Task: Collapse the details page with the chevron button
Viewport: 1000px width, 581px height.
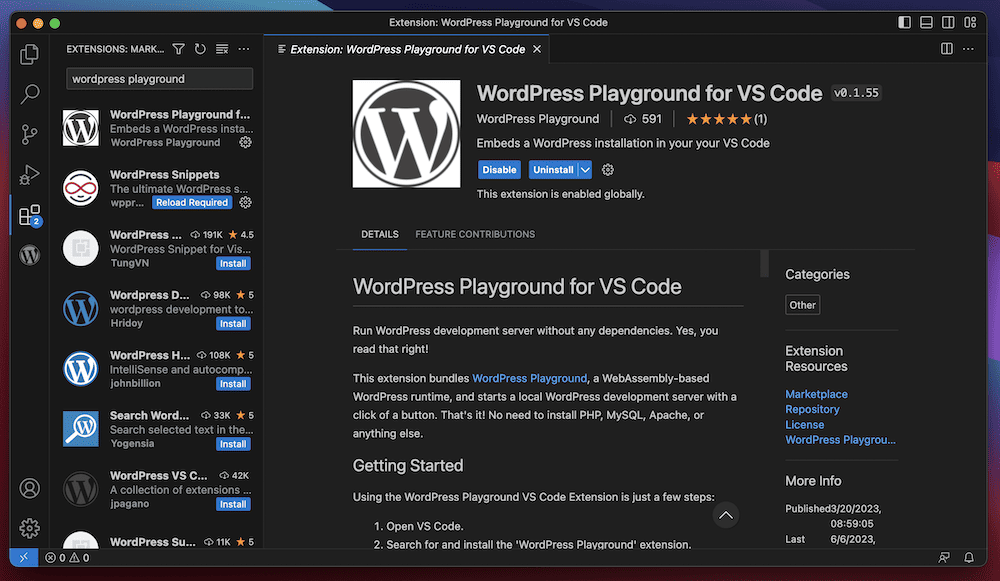Action: click(x=726, y=515)
